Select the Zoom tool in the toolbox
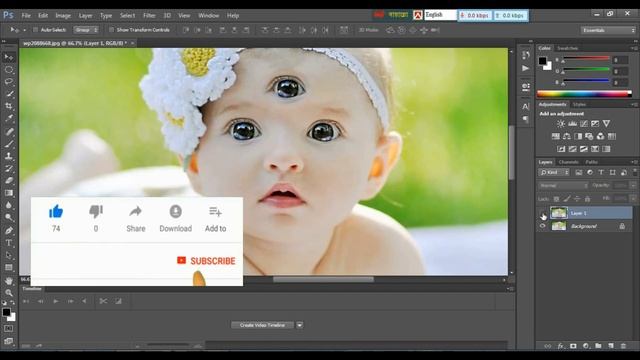Image resolution: width=640 pixels, height=360 pixels. coord(9,293)
